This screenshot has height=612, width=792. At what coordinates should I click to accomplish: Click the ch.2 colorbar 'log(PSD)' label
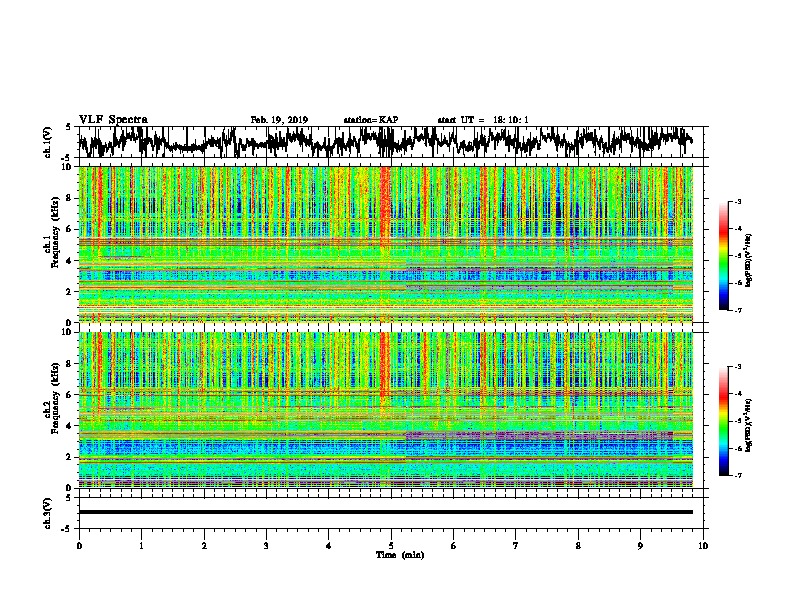748,425
